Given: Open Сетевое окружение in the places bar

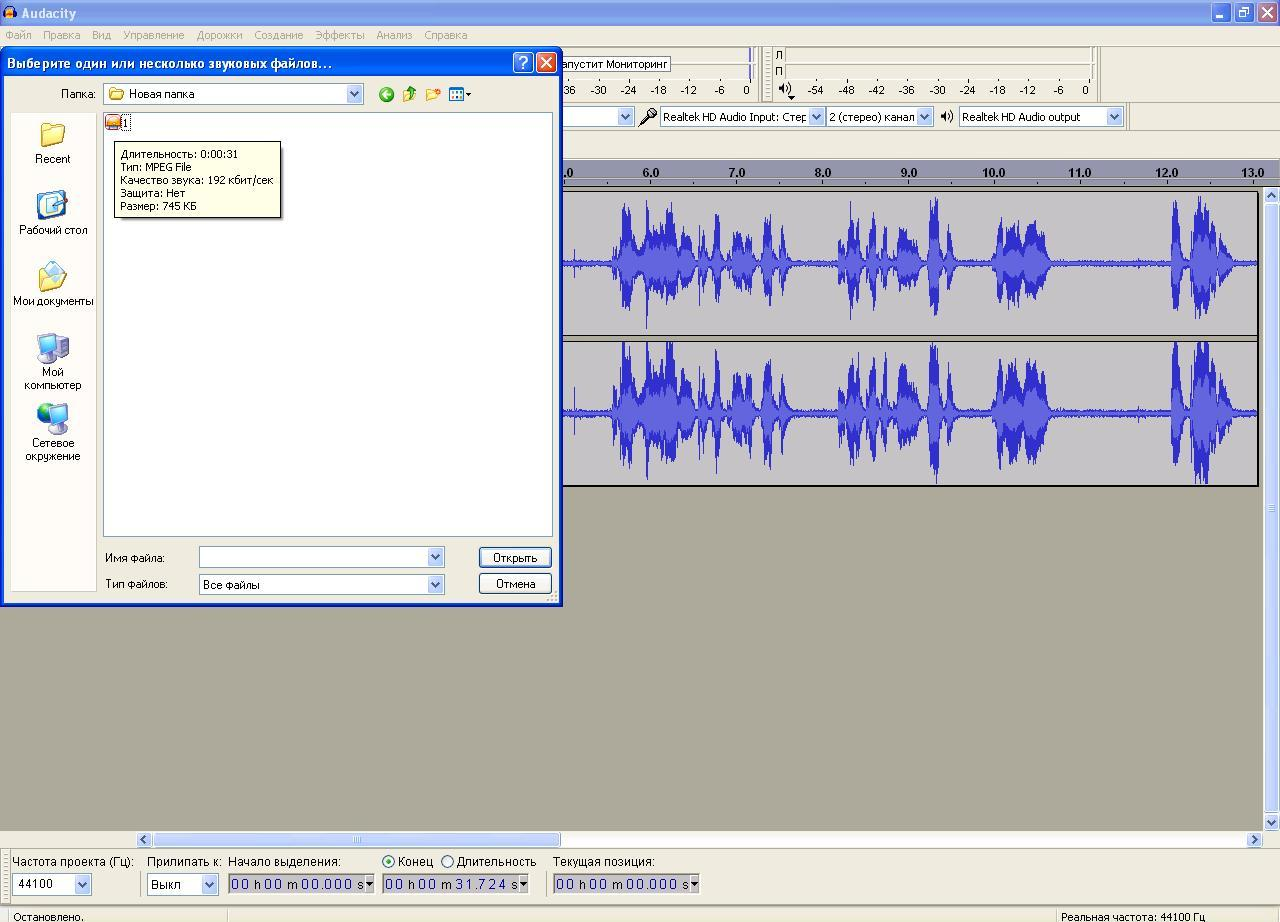Looking at the screenshot, I should pos(52,433).
